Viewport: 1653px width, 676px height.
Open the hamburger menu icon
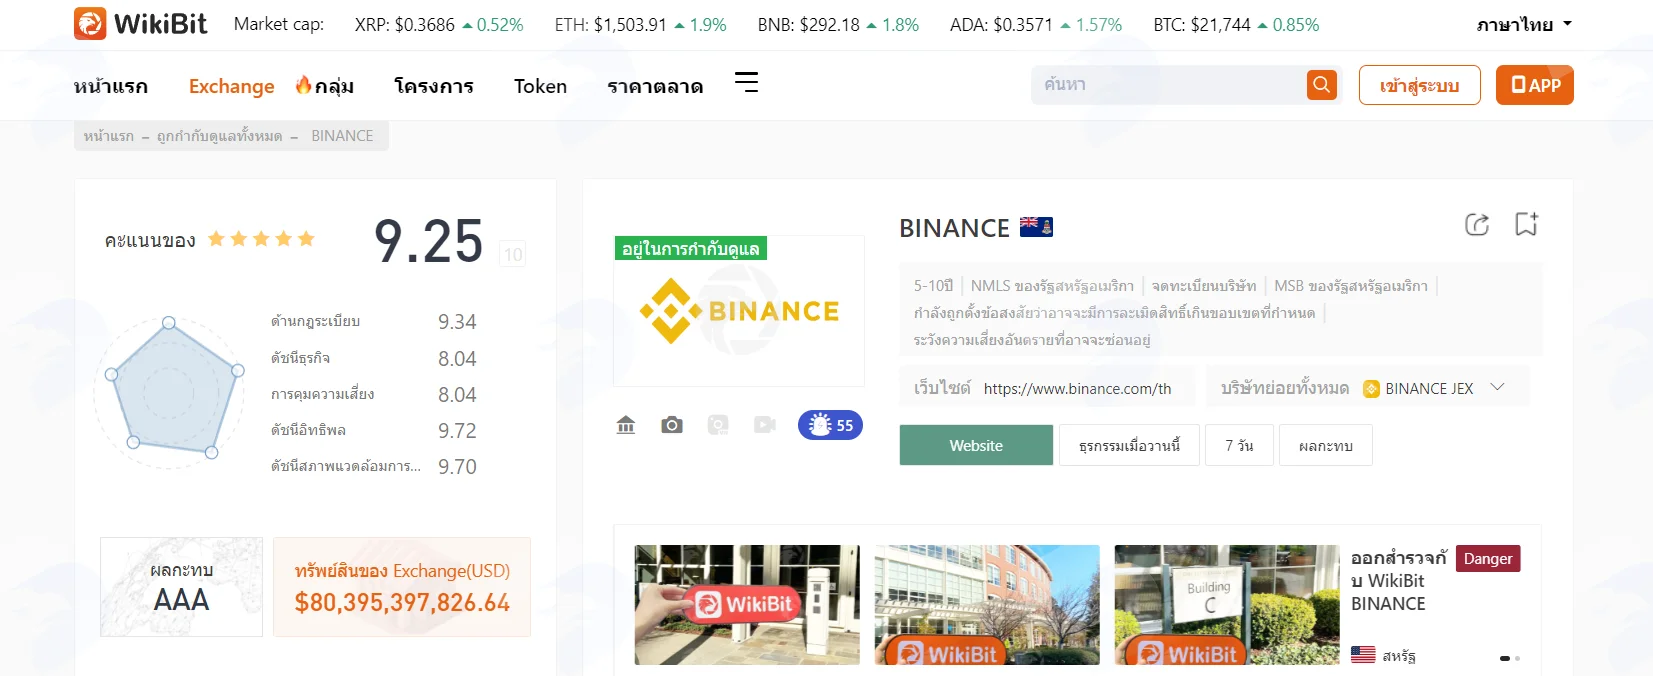point(746,83)
